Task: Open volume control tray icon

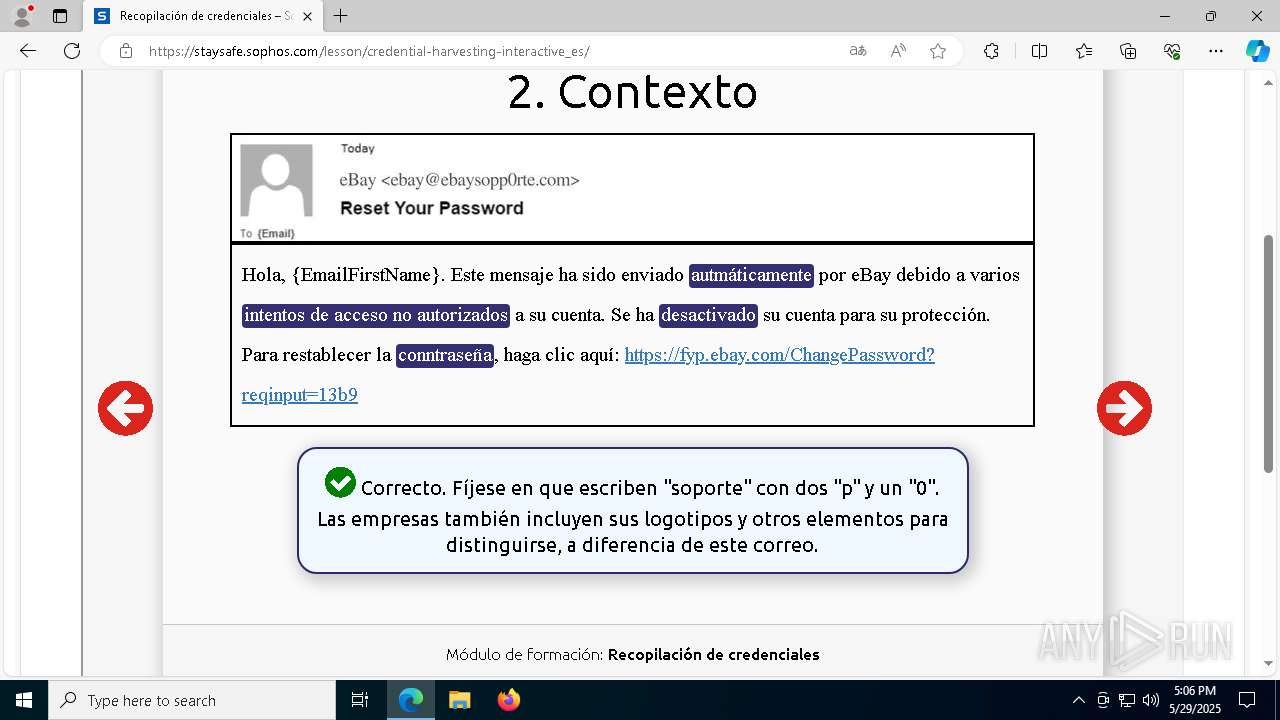Action: [1150, 700]
